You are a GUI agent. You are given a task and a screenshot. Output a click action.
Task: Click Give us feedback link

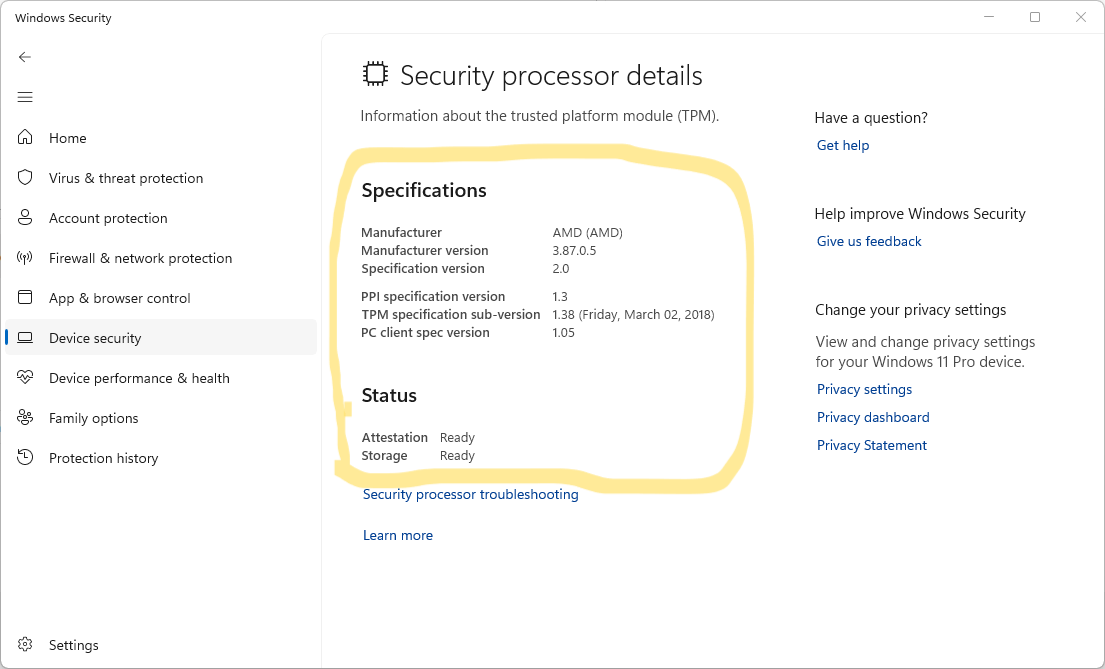869,241
